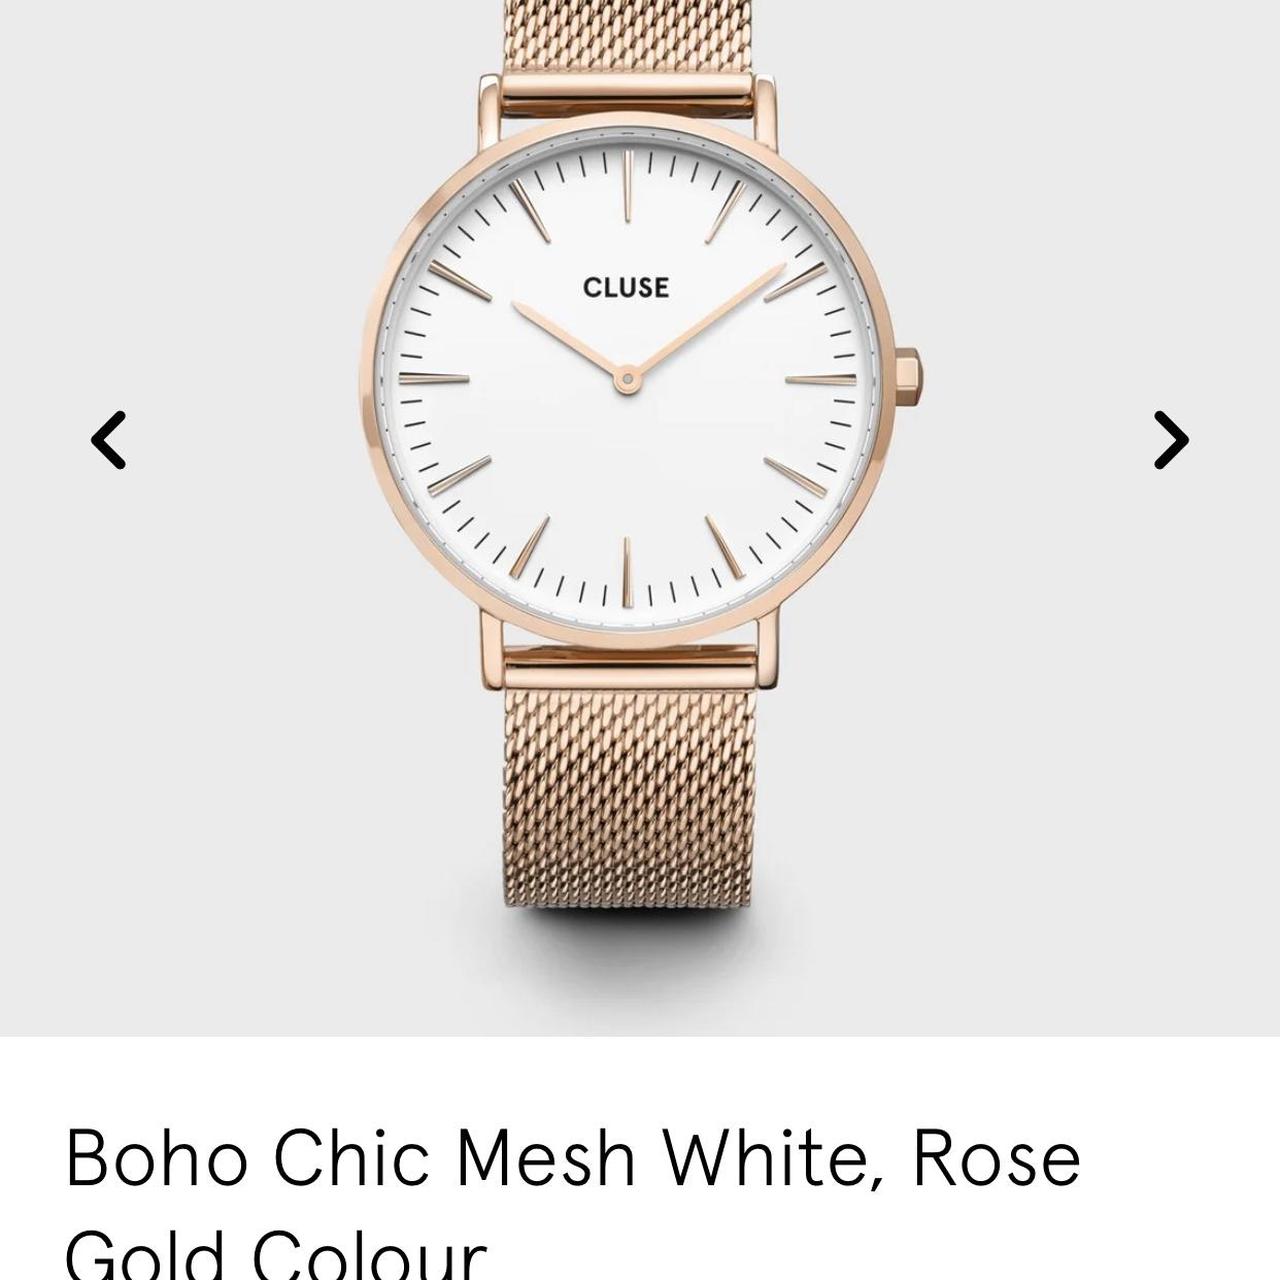
Task: Tap the upper mesh strap of the watch
Action: [628, 38]
